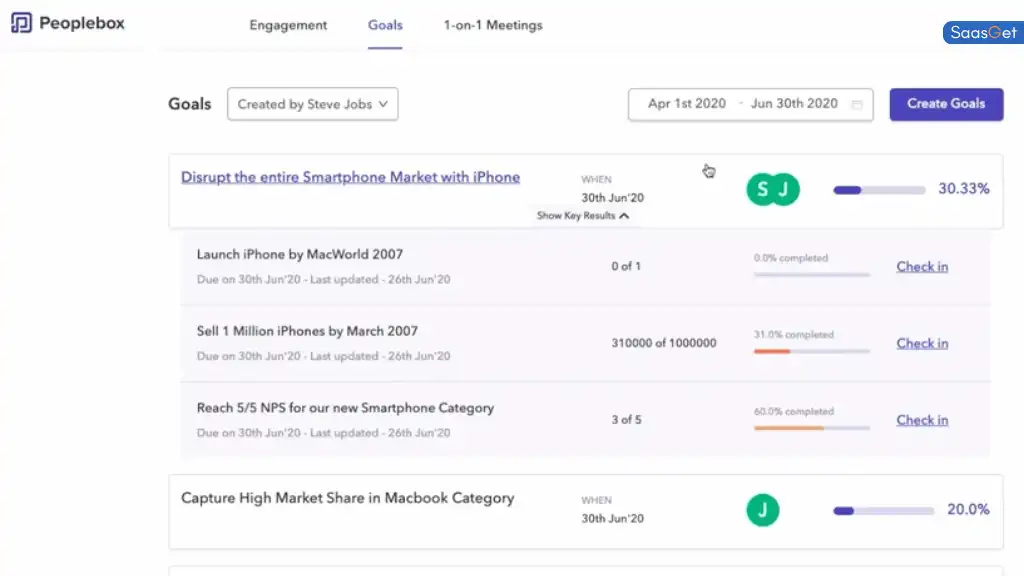Expand the Created by Steve Jobs dropdown

(313, 104)
